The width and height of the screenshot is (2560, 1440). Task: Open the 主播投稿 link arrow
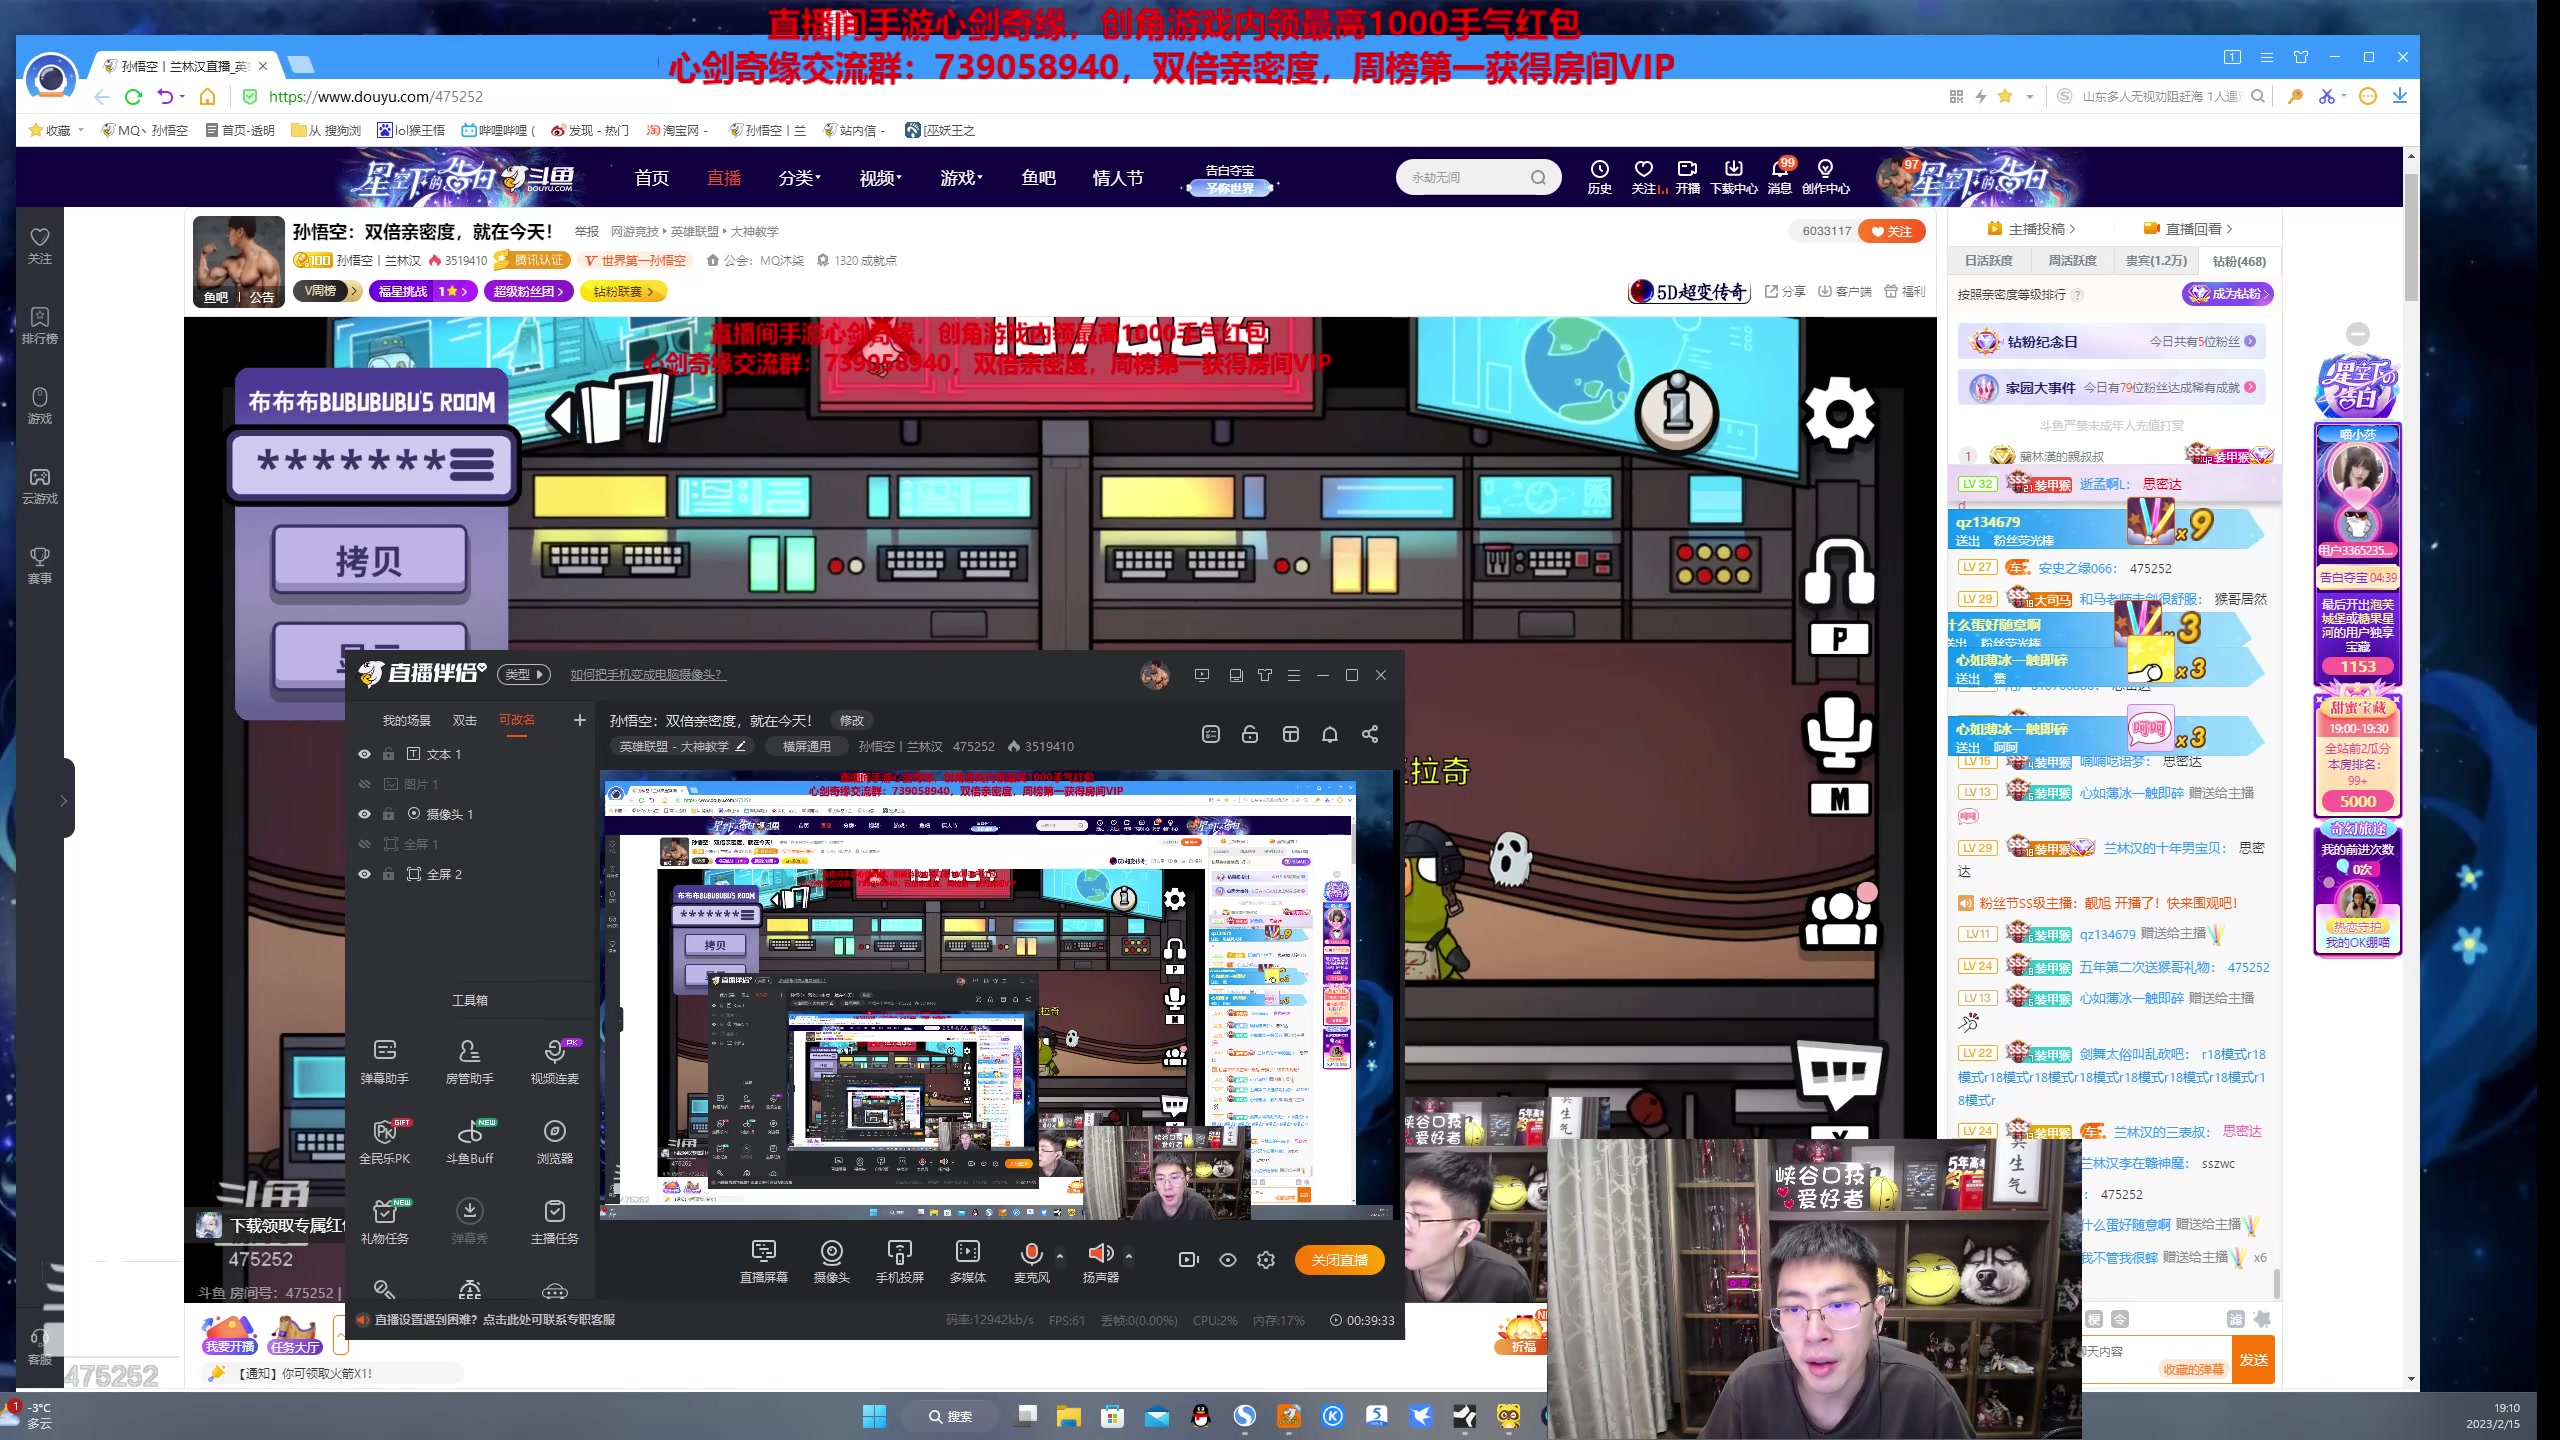(2072, 229)
